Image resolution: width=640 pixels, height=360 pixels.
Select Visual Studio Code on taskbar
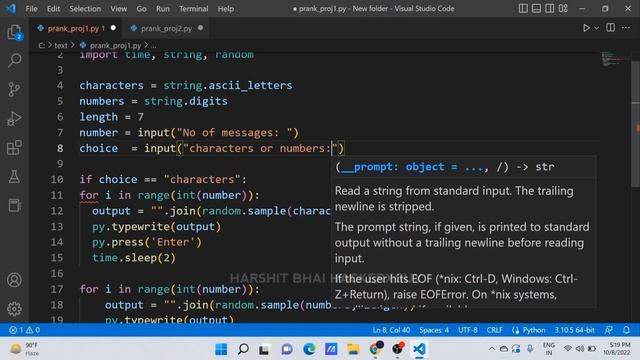coord(419,349)
